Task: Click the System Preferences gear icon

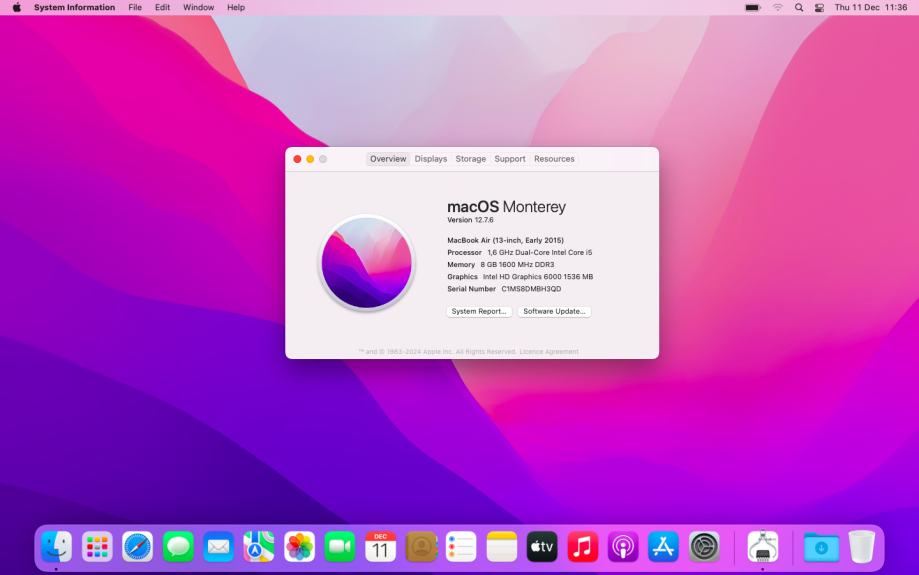Action: [x=704, y=547]
